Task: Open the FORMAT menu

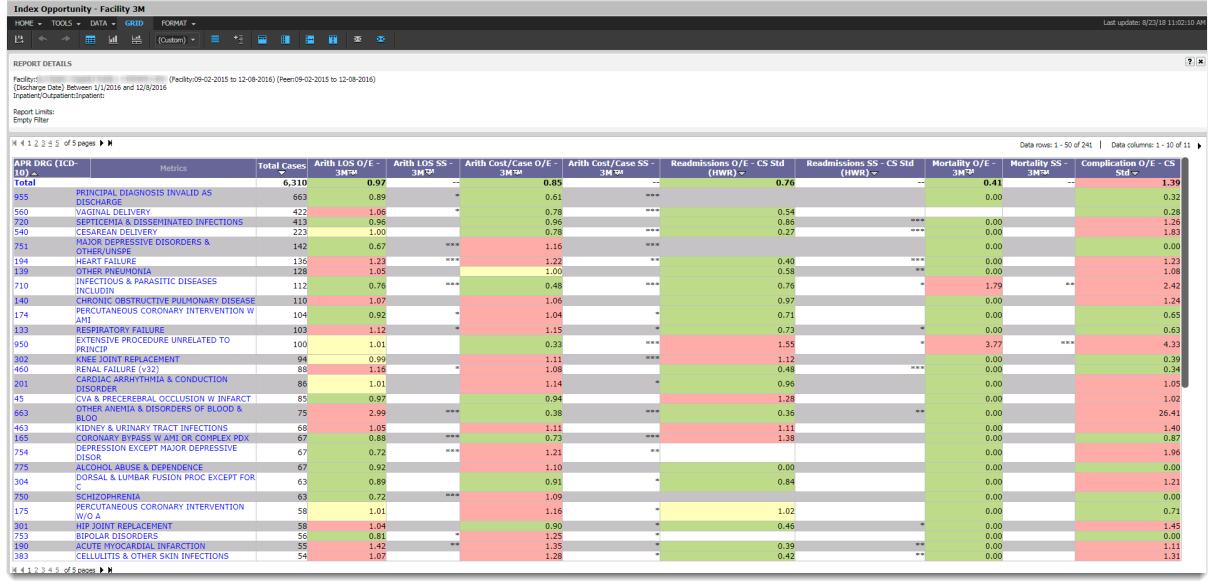Action: point(178,23)
